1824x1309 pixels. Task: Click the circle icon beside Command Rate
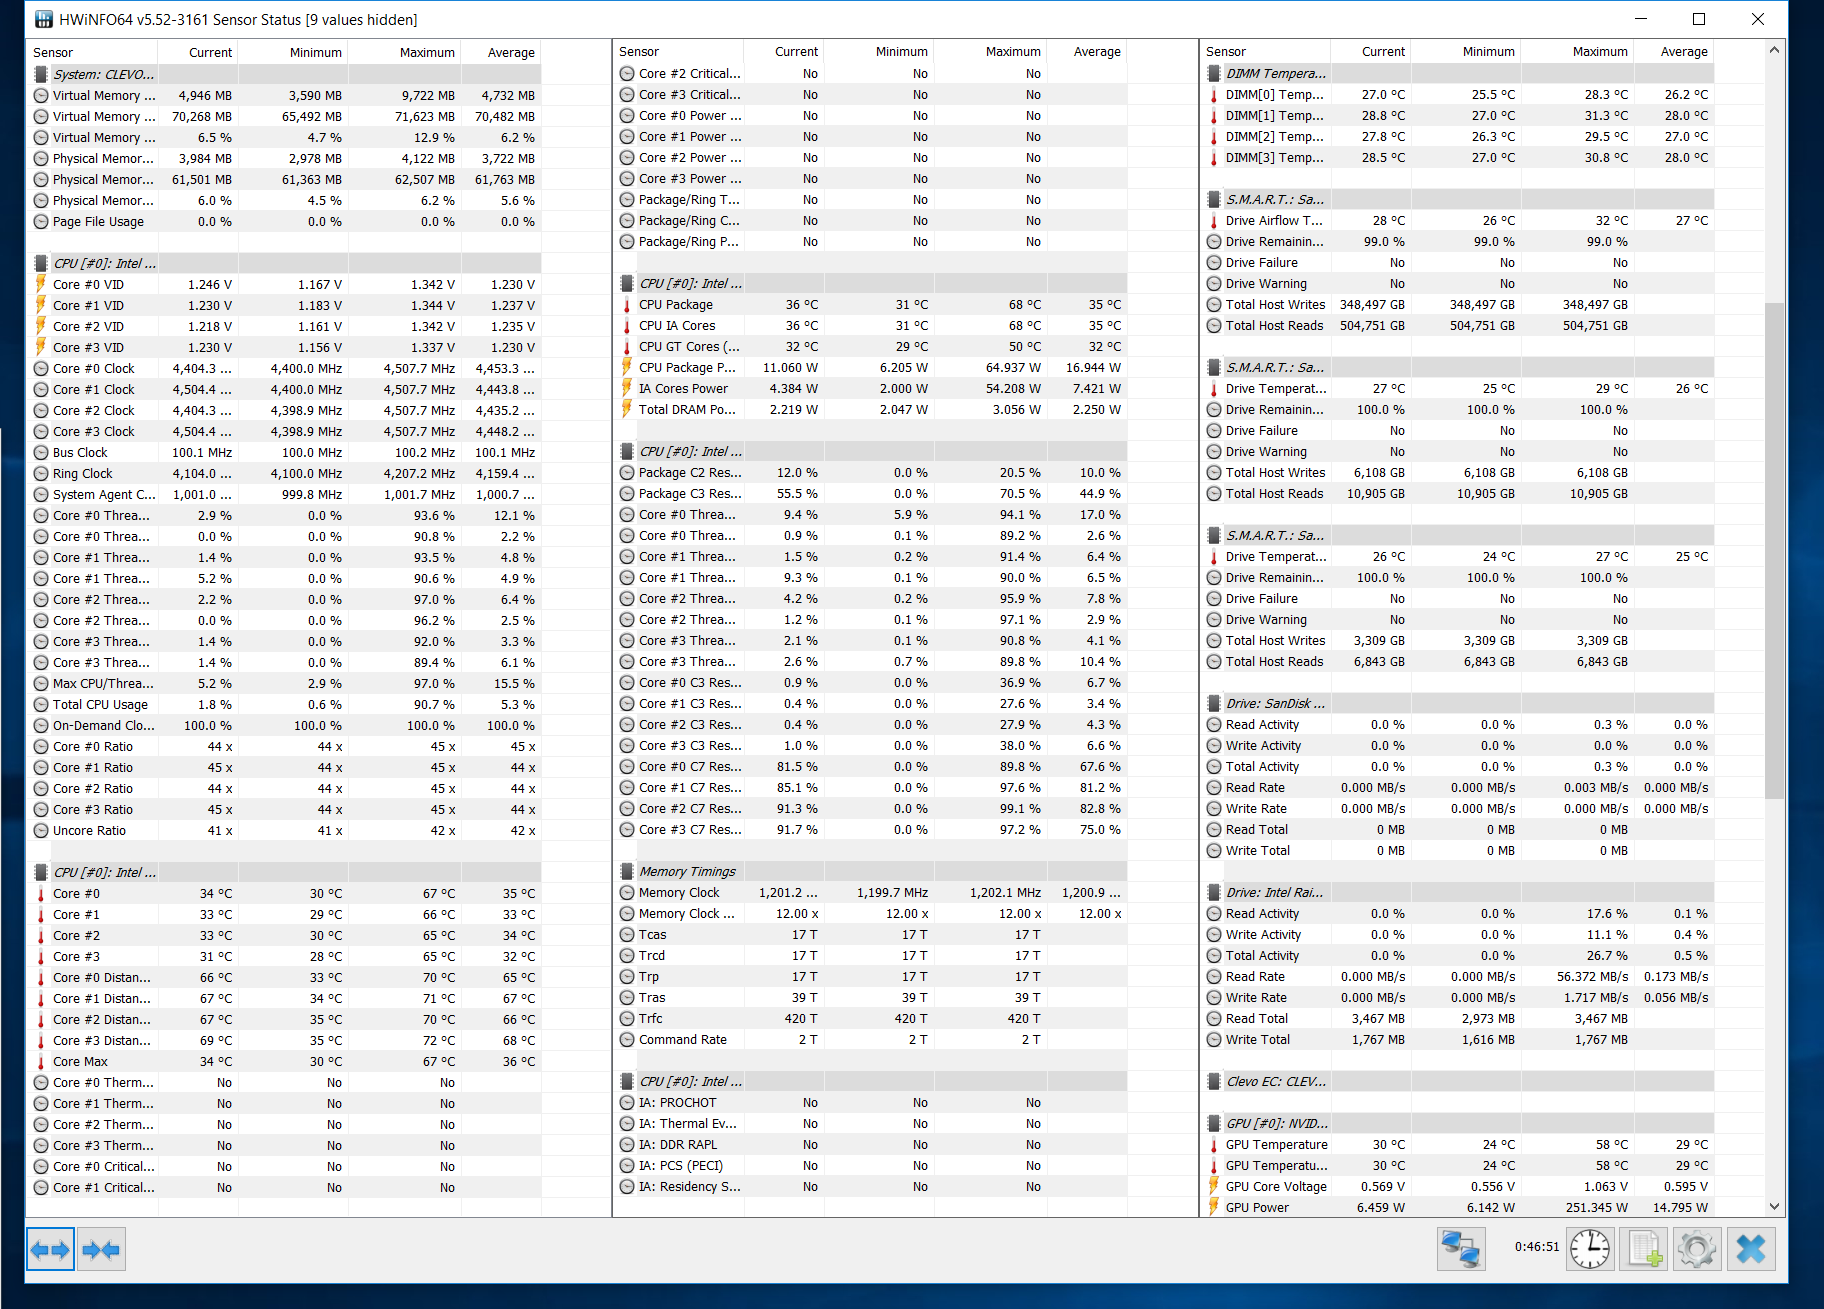(x=627, y=1040)
